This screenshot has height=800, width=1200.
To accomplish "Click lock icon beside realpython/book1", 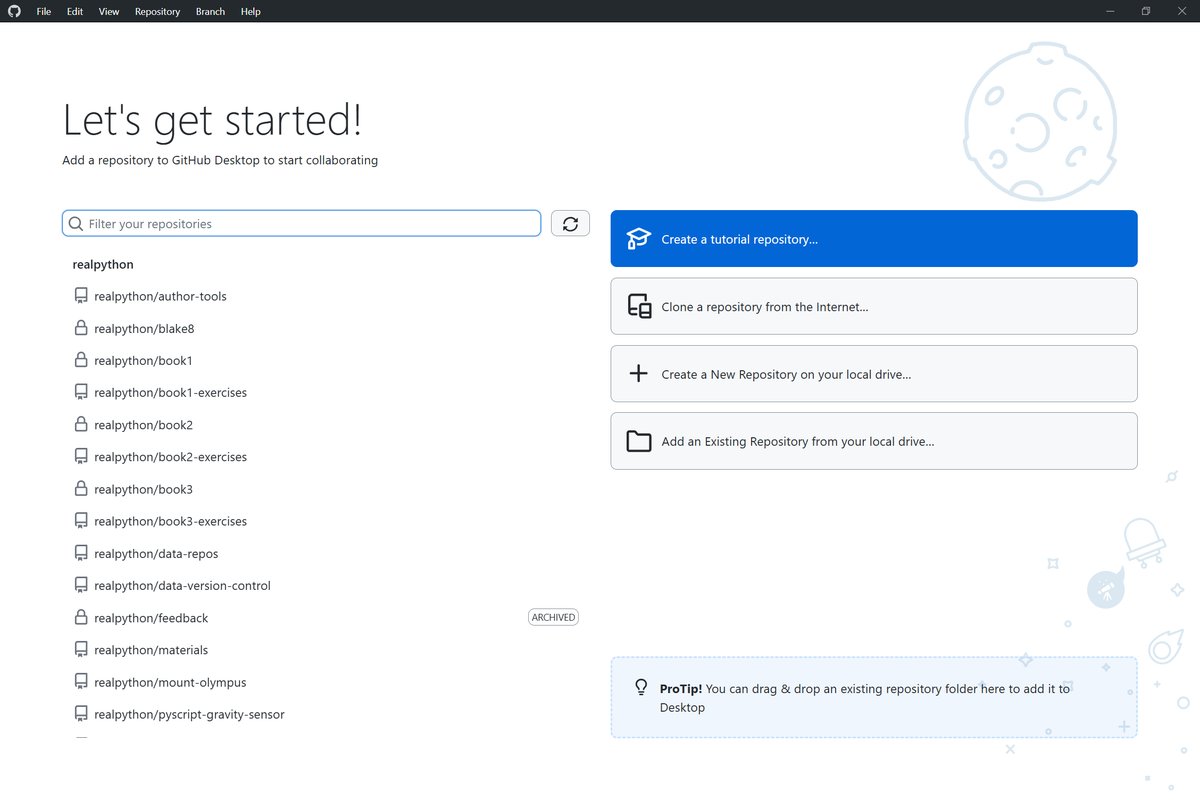I will coord(81,360).
